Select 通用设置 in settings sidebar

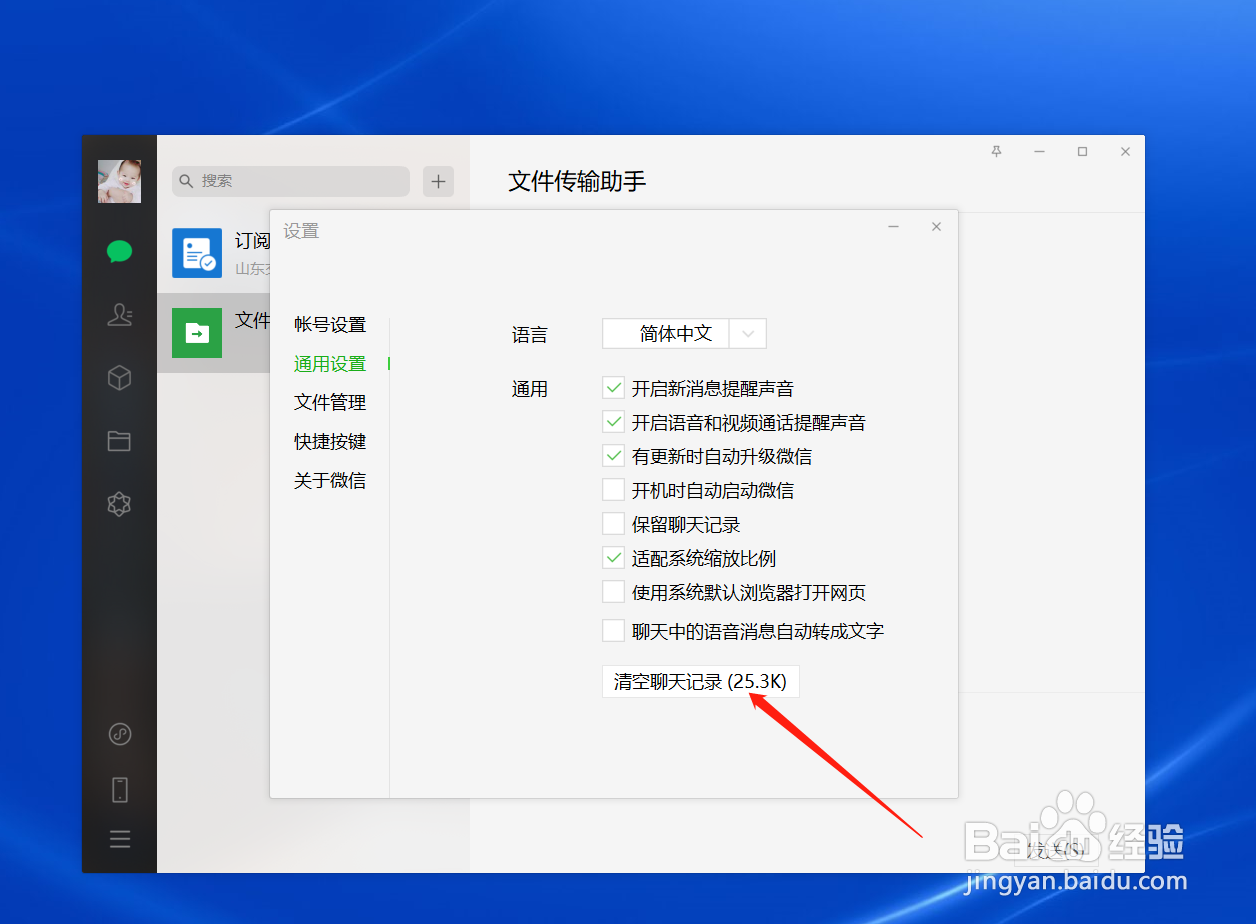[x=330, y=364]
